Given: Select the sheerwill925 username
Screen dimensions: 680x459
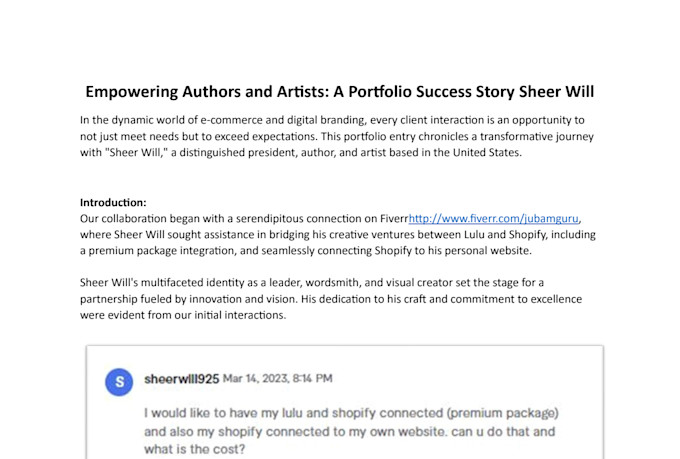Looking at the screenshot, I should coord(182,379).
